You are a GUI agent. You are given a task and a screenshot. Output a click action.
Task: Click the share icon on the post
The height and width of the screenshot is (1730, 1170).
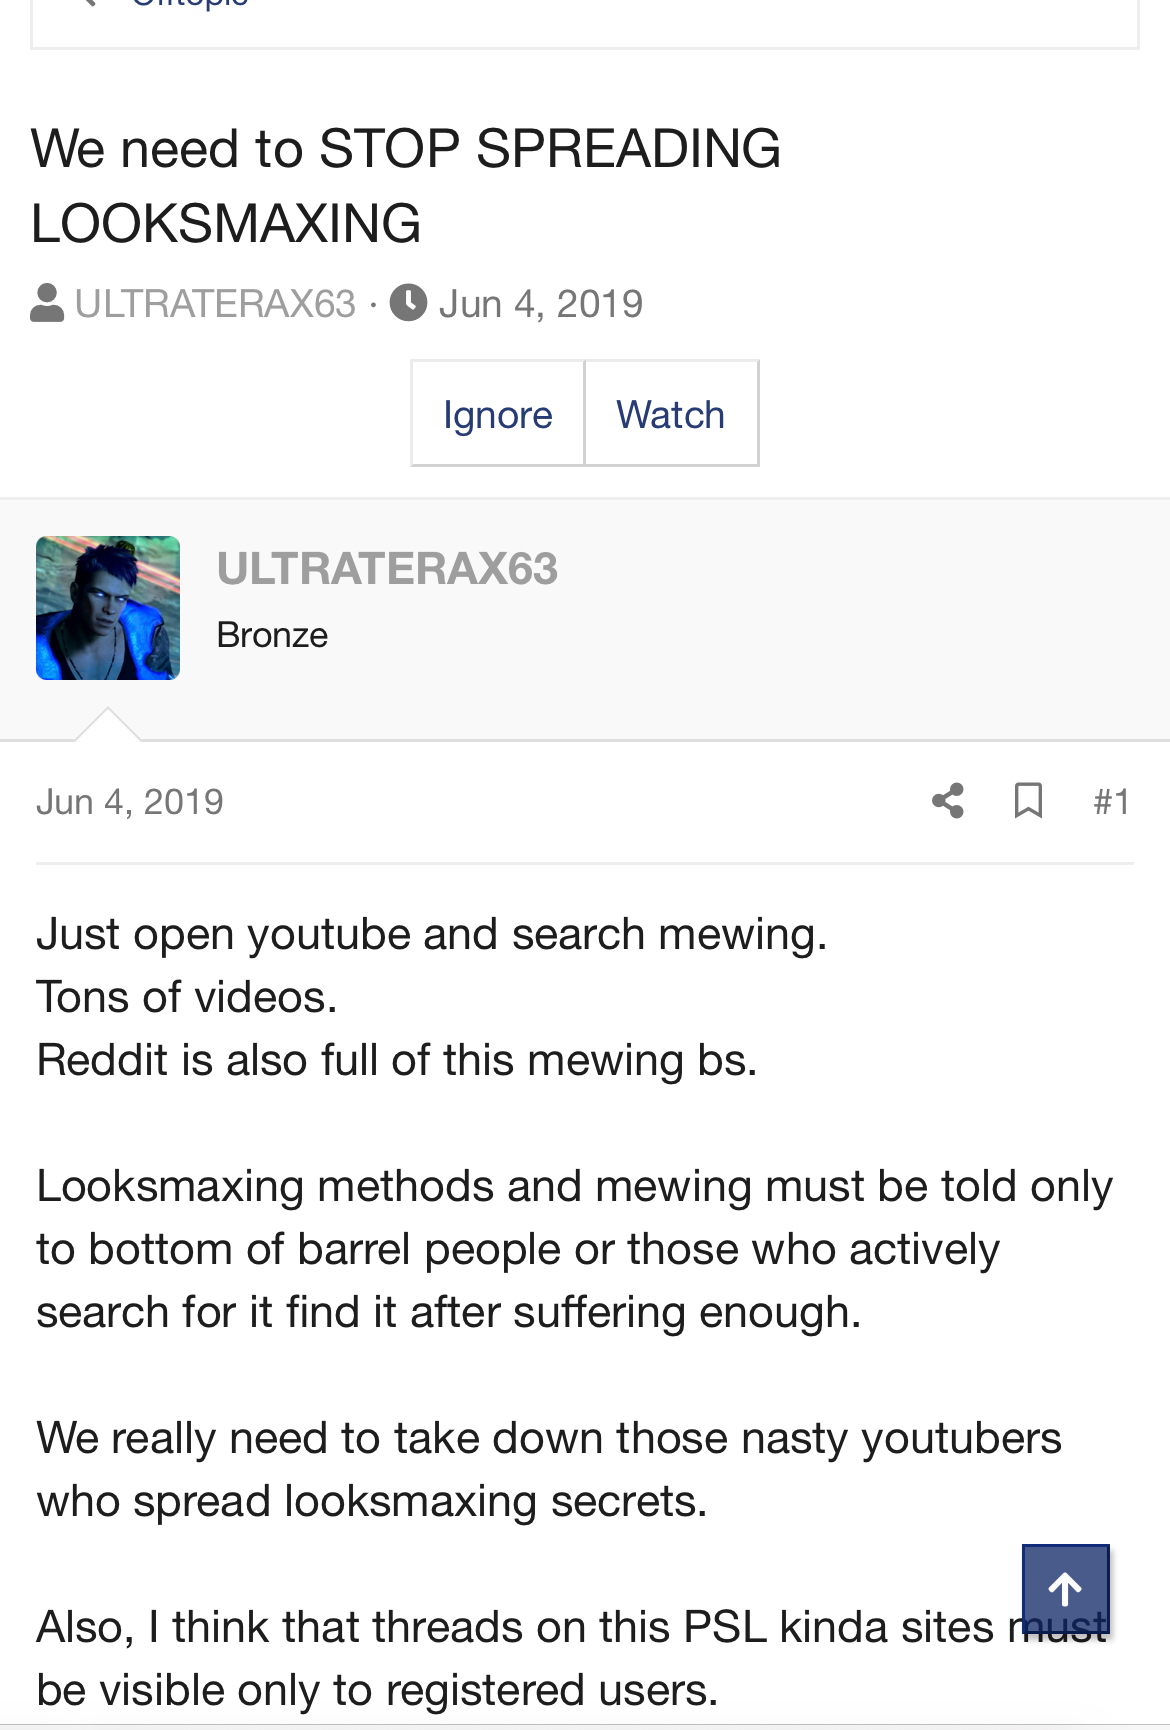(x=948, y=801)
